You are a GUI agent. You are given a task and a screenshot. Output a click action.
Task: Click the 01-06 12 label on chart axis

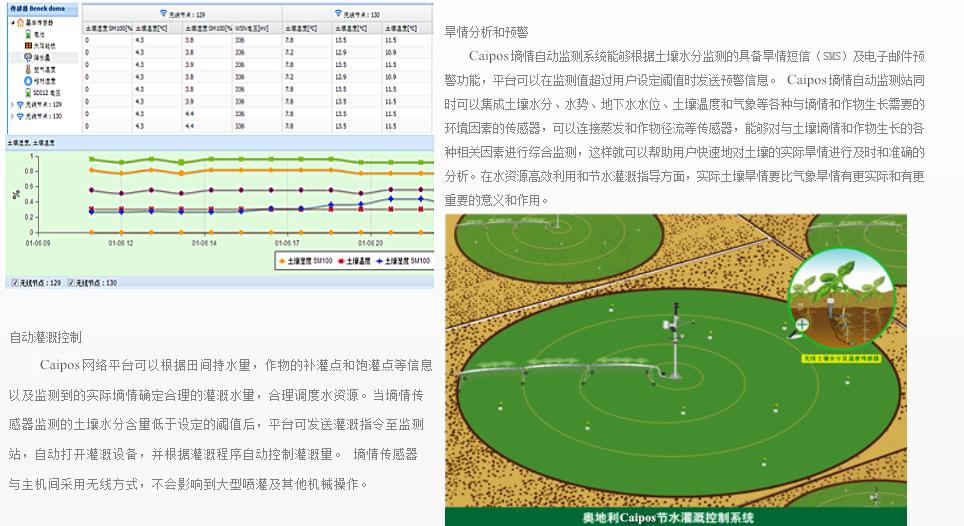121,243
